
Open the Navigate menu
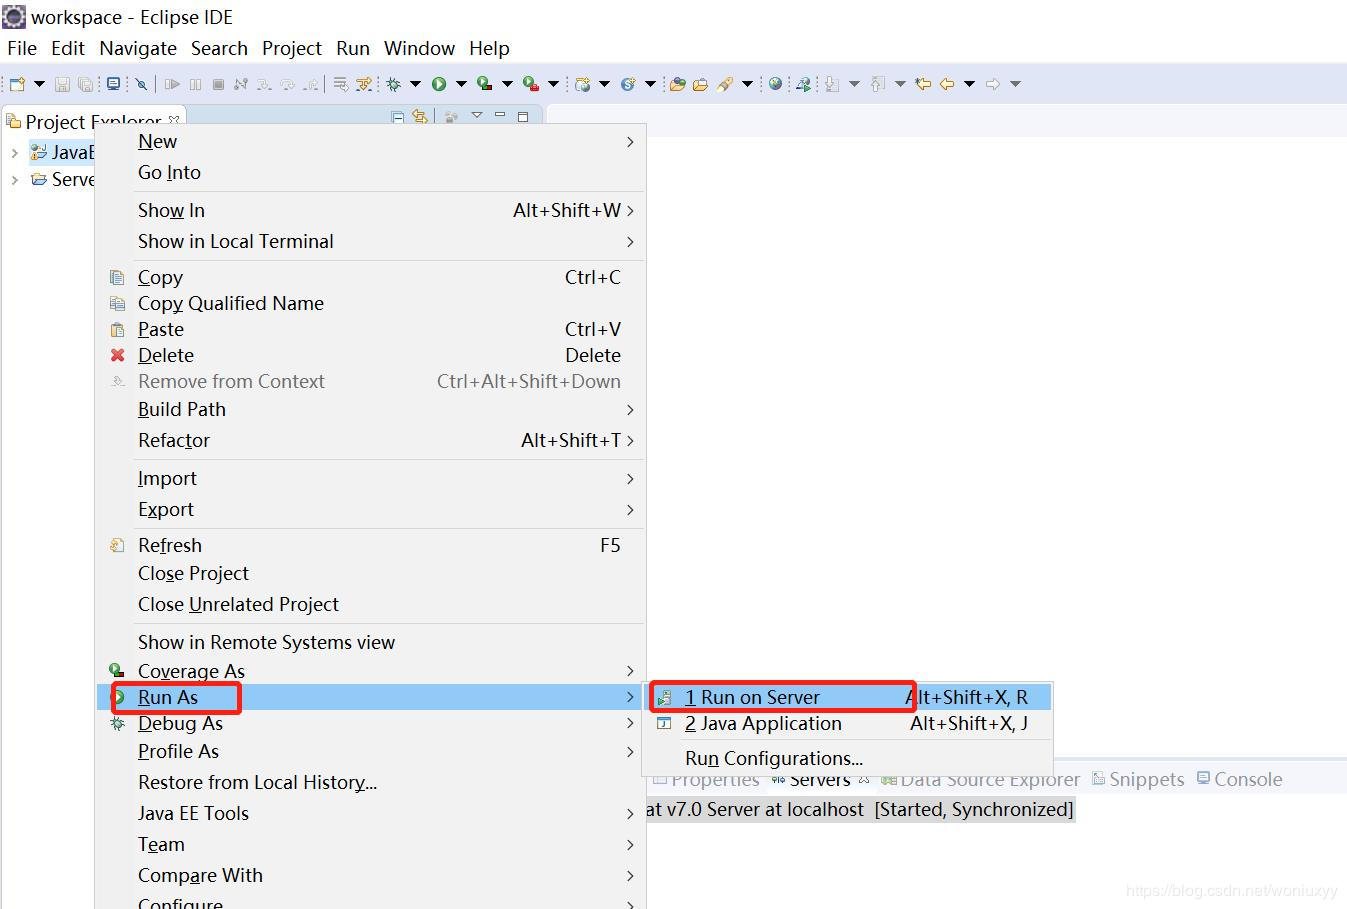click(138, 48)
